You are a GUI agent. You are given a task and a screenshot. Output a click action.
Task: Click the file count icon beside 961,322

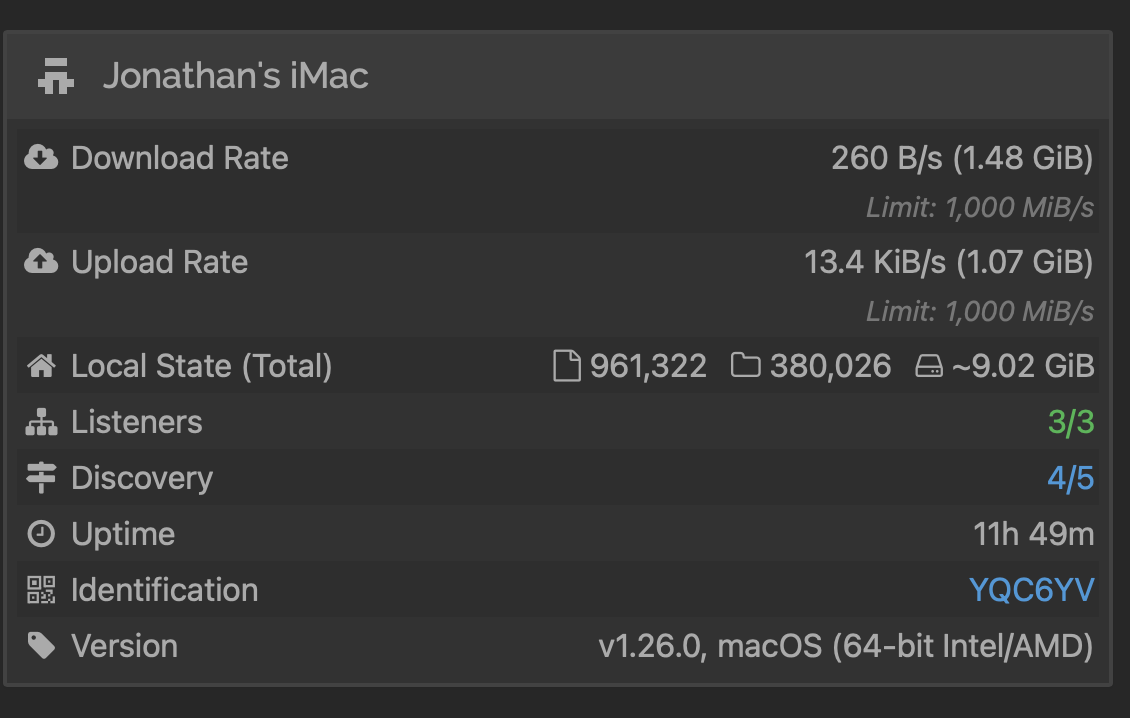(566, 365)
